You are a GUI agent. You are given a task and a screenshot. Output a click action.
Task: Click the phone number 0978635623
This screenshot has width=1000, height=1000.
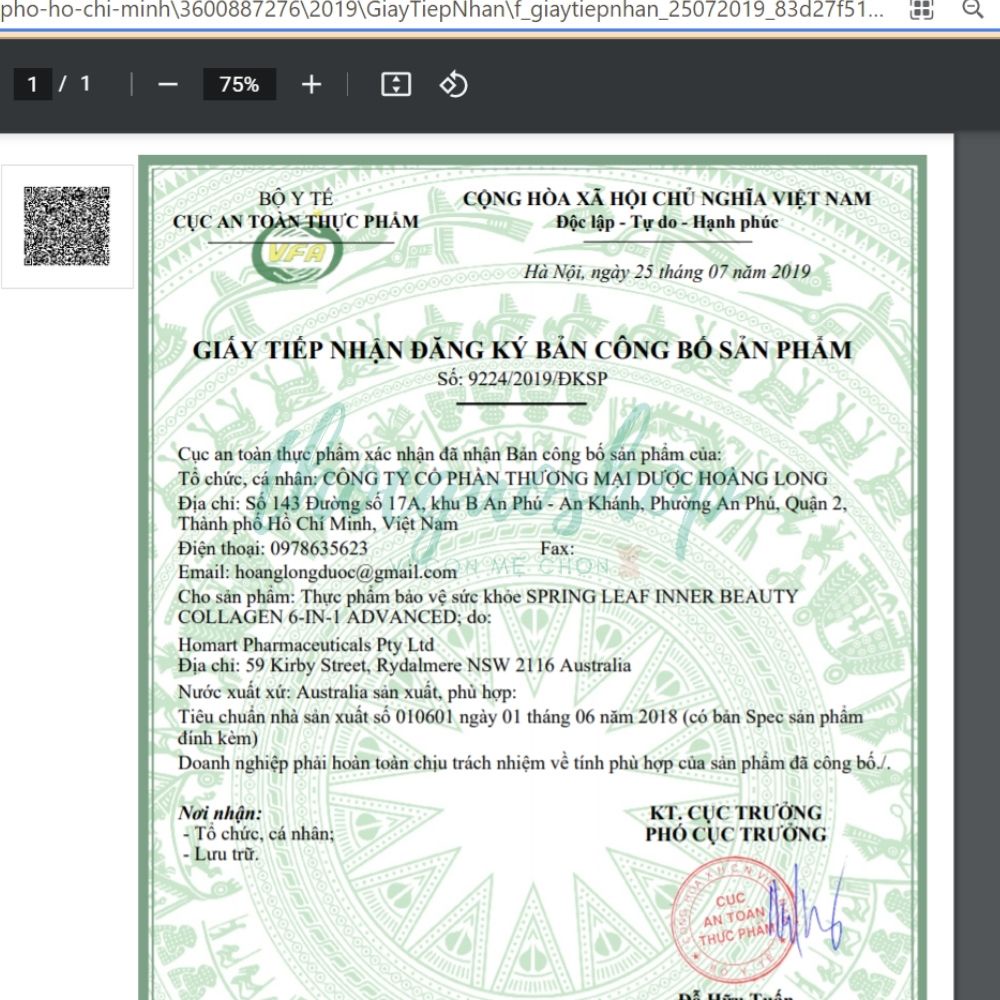pyautogui.click(x=316, y=549)
